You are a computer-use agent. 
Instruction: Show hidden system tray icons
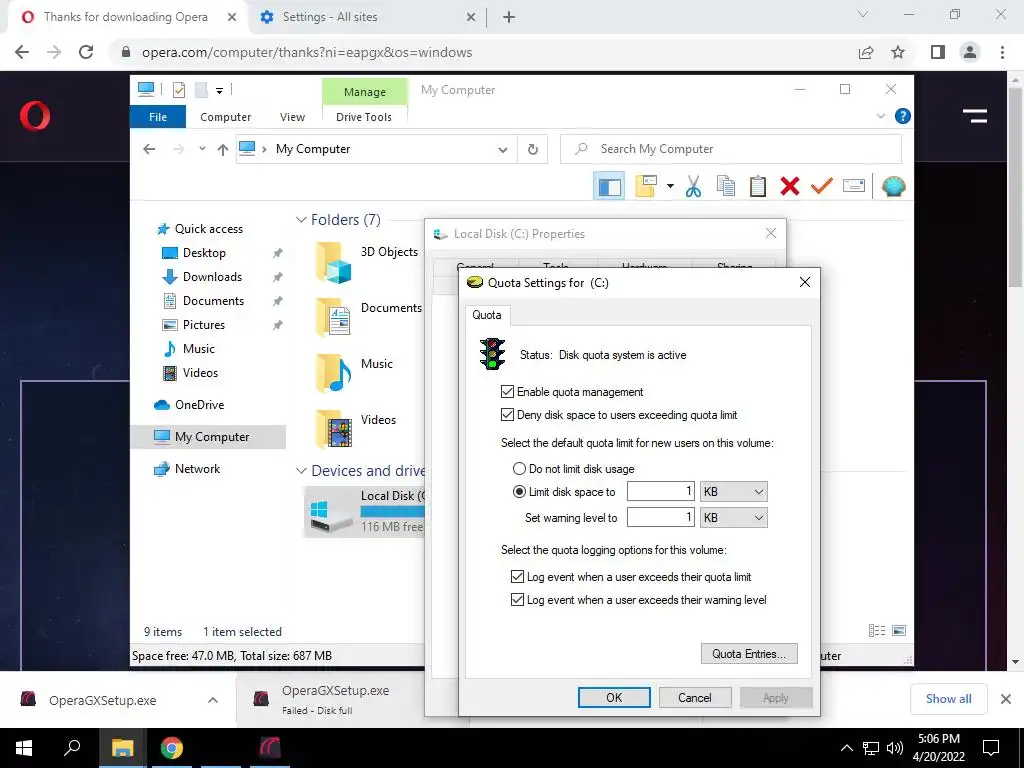point(846,748)
